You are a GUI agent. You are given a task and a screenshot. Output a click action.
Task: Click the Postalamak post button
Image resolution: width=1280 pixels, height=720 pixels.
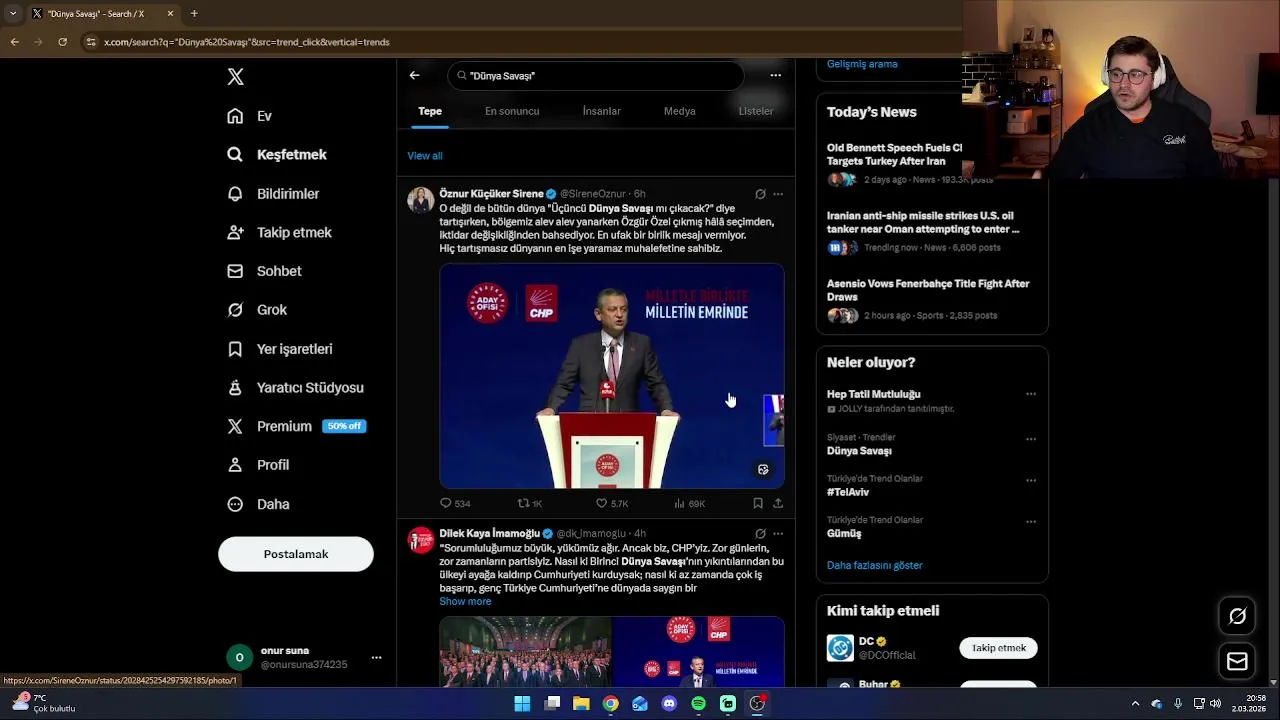tap(296, 554)
